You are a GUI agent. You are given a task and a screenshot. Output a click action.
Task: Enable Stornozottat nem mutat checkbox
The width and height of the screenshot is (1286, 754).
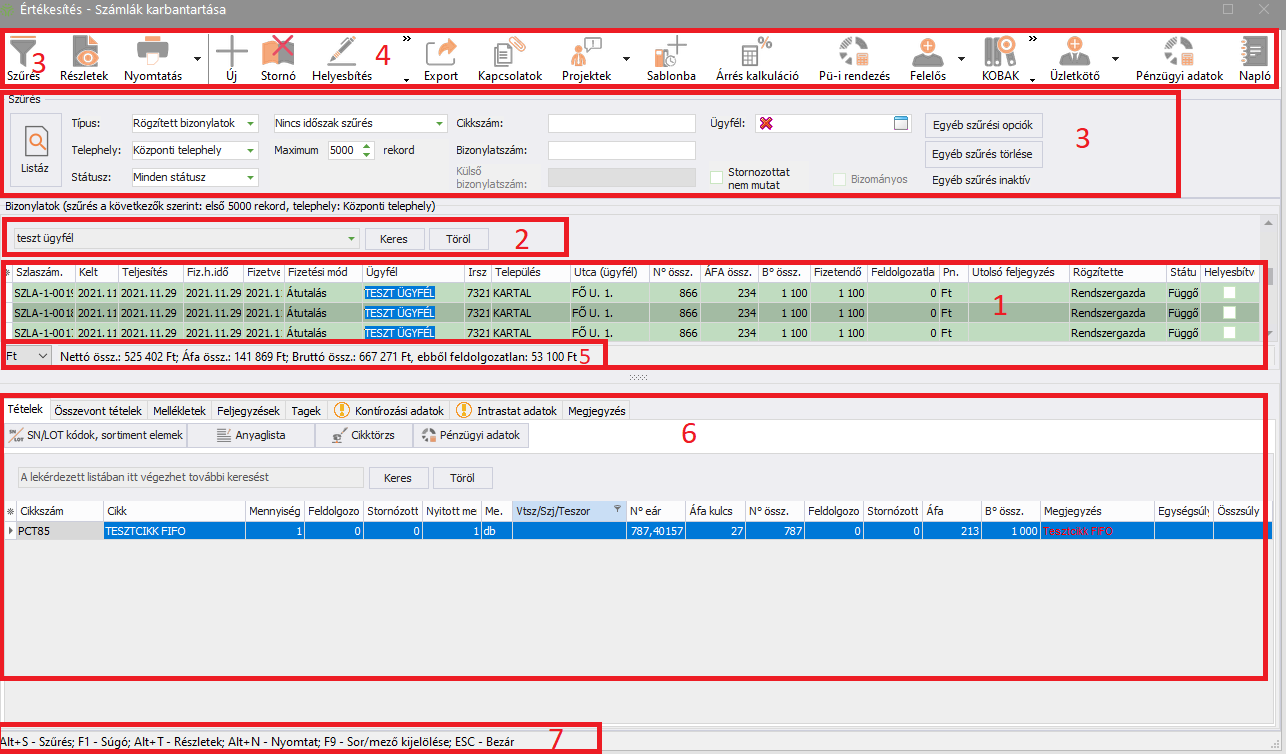(x=716, y=178)
